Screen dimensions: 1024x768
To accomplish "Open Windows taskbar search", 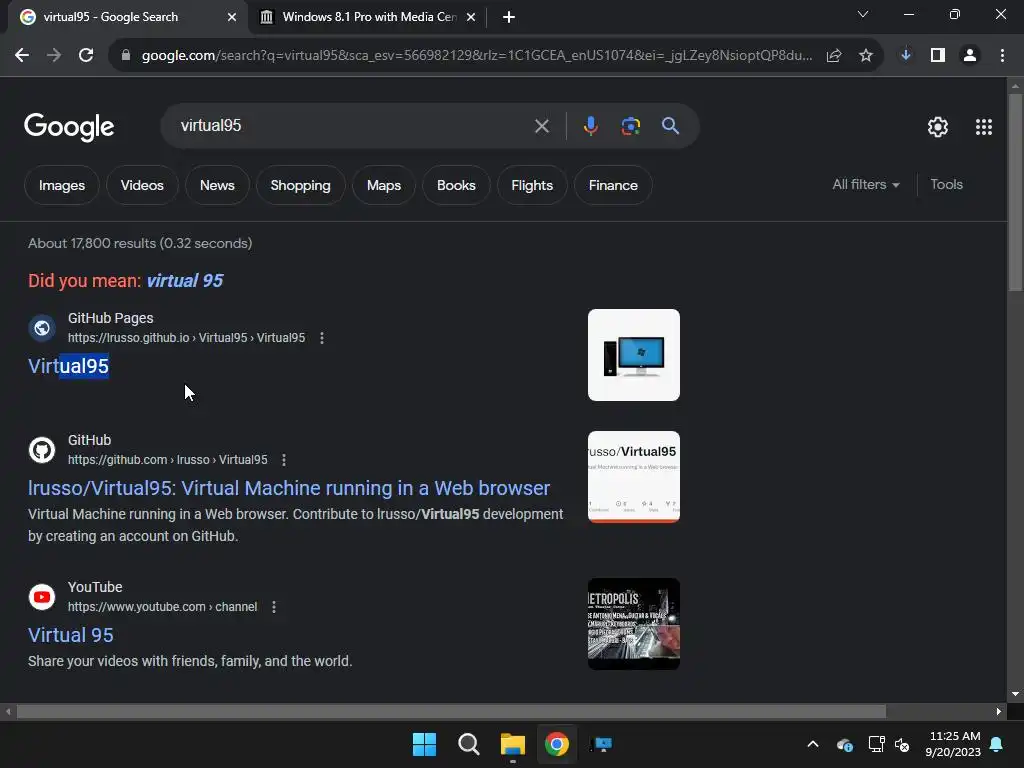I will tap(468, 744).
